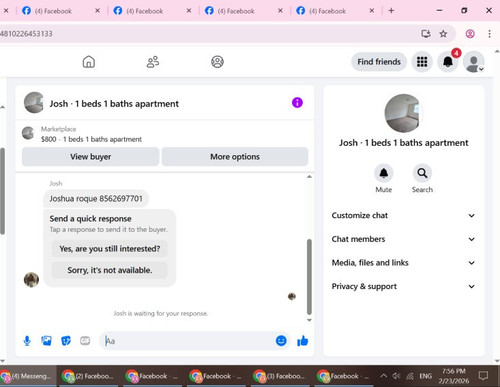The height and width of the screenshot is (387, 500).
Task: Open the '(3) Facebook' taskbar window
Action: [280, 376]
